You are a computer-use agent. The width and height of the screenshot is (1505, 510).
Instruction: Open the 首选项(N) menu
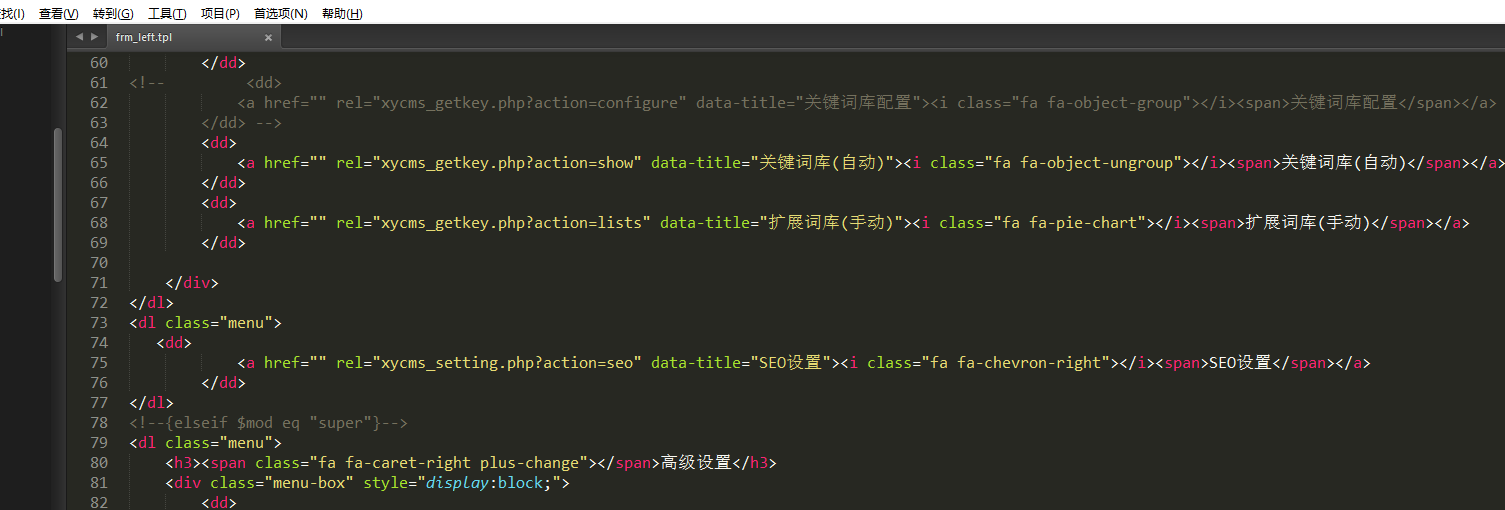[x=281, y=13]
